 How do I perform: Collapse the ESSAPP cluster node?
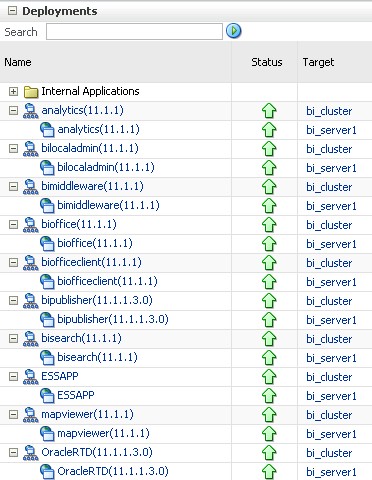pos(13,376)
